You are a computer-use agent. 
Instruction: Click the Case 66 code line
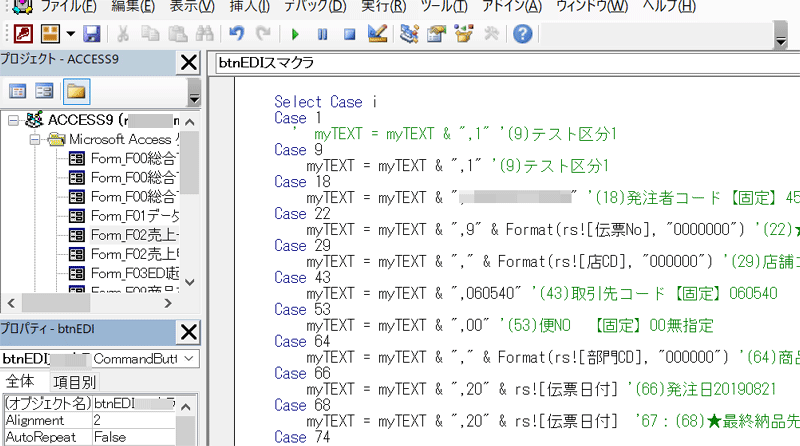click(x=302, y=374)
